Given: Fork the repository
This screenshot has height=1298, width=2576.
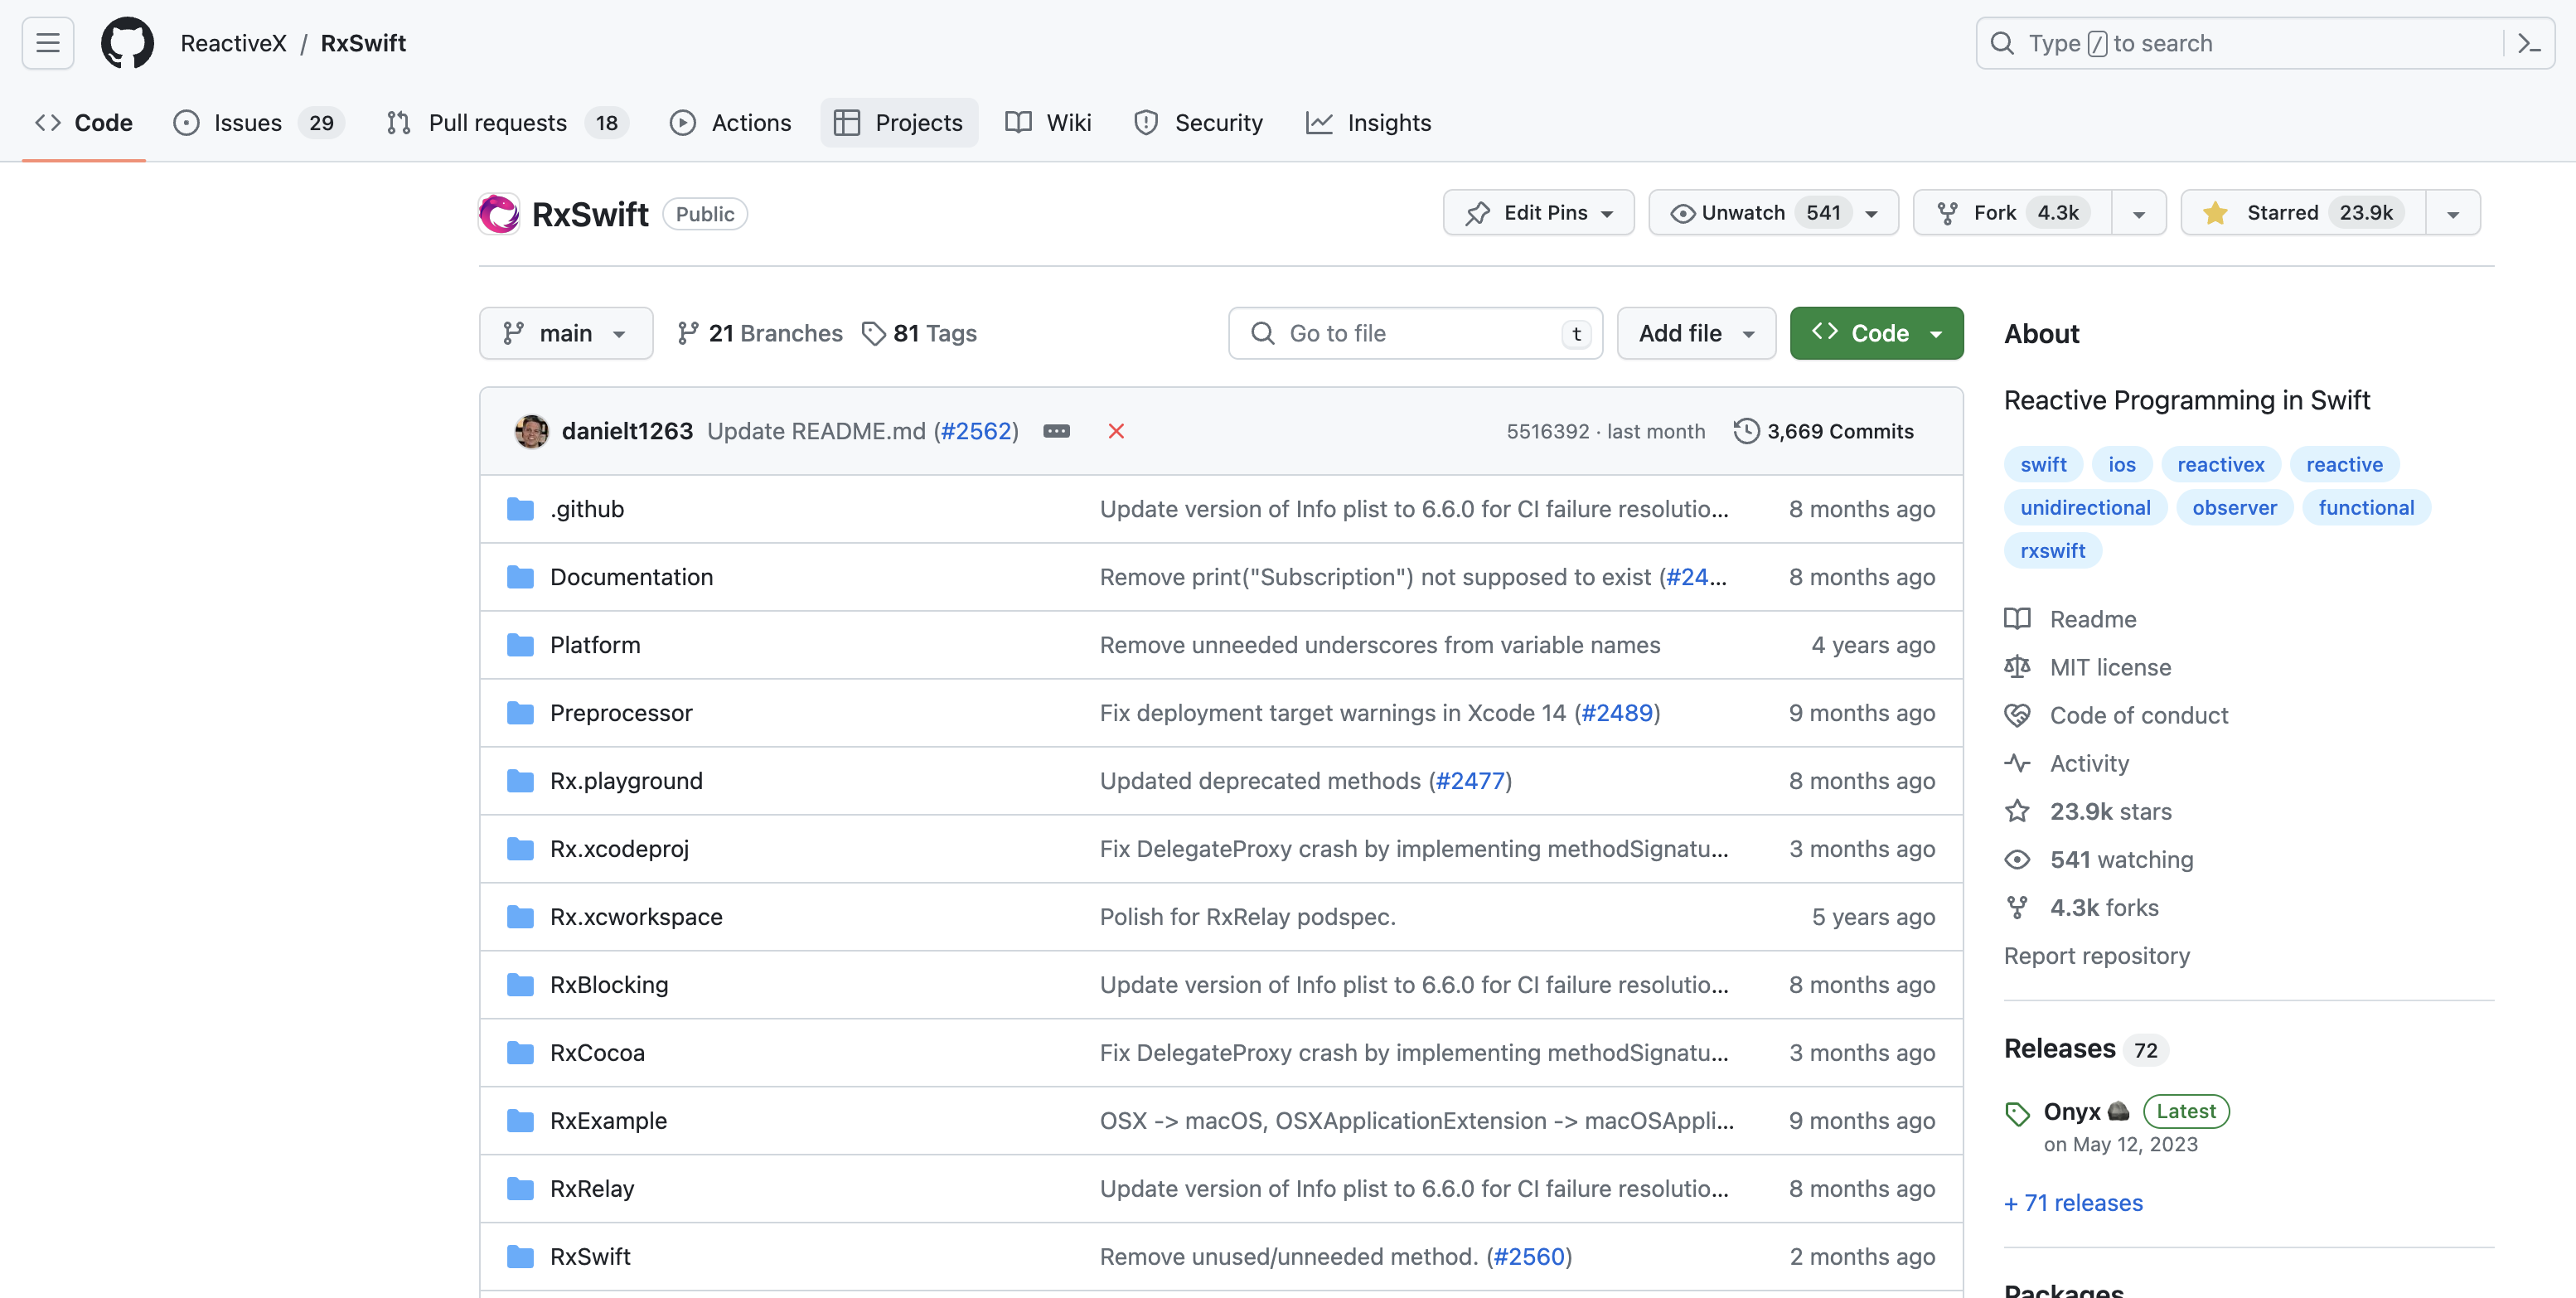Looking at the screenshot, I should tap(2012, 213).
